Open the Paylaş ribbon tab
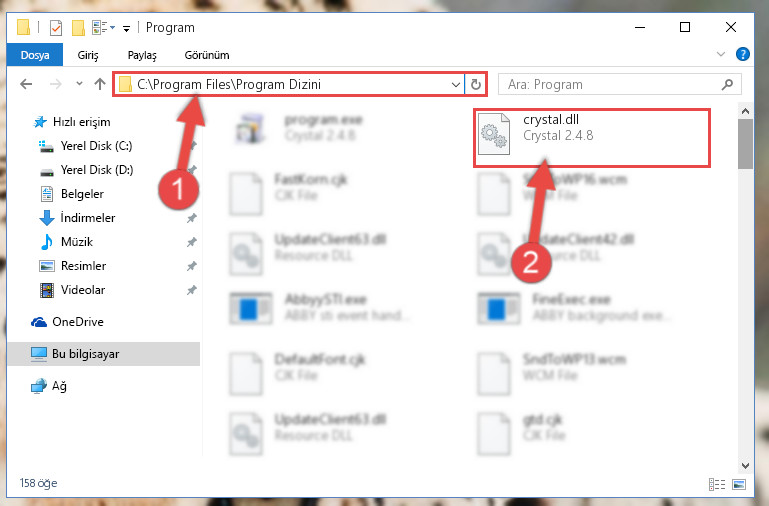 point(142,55)
